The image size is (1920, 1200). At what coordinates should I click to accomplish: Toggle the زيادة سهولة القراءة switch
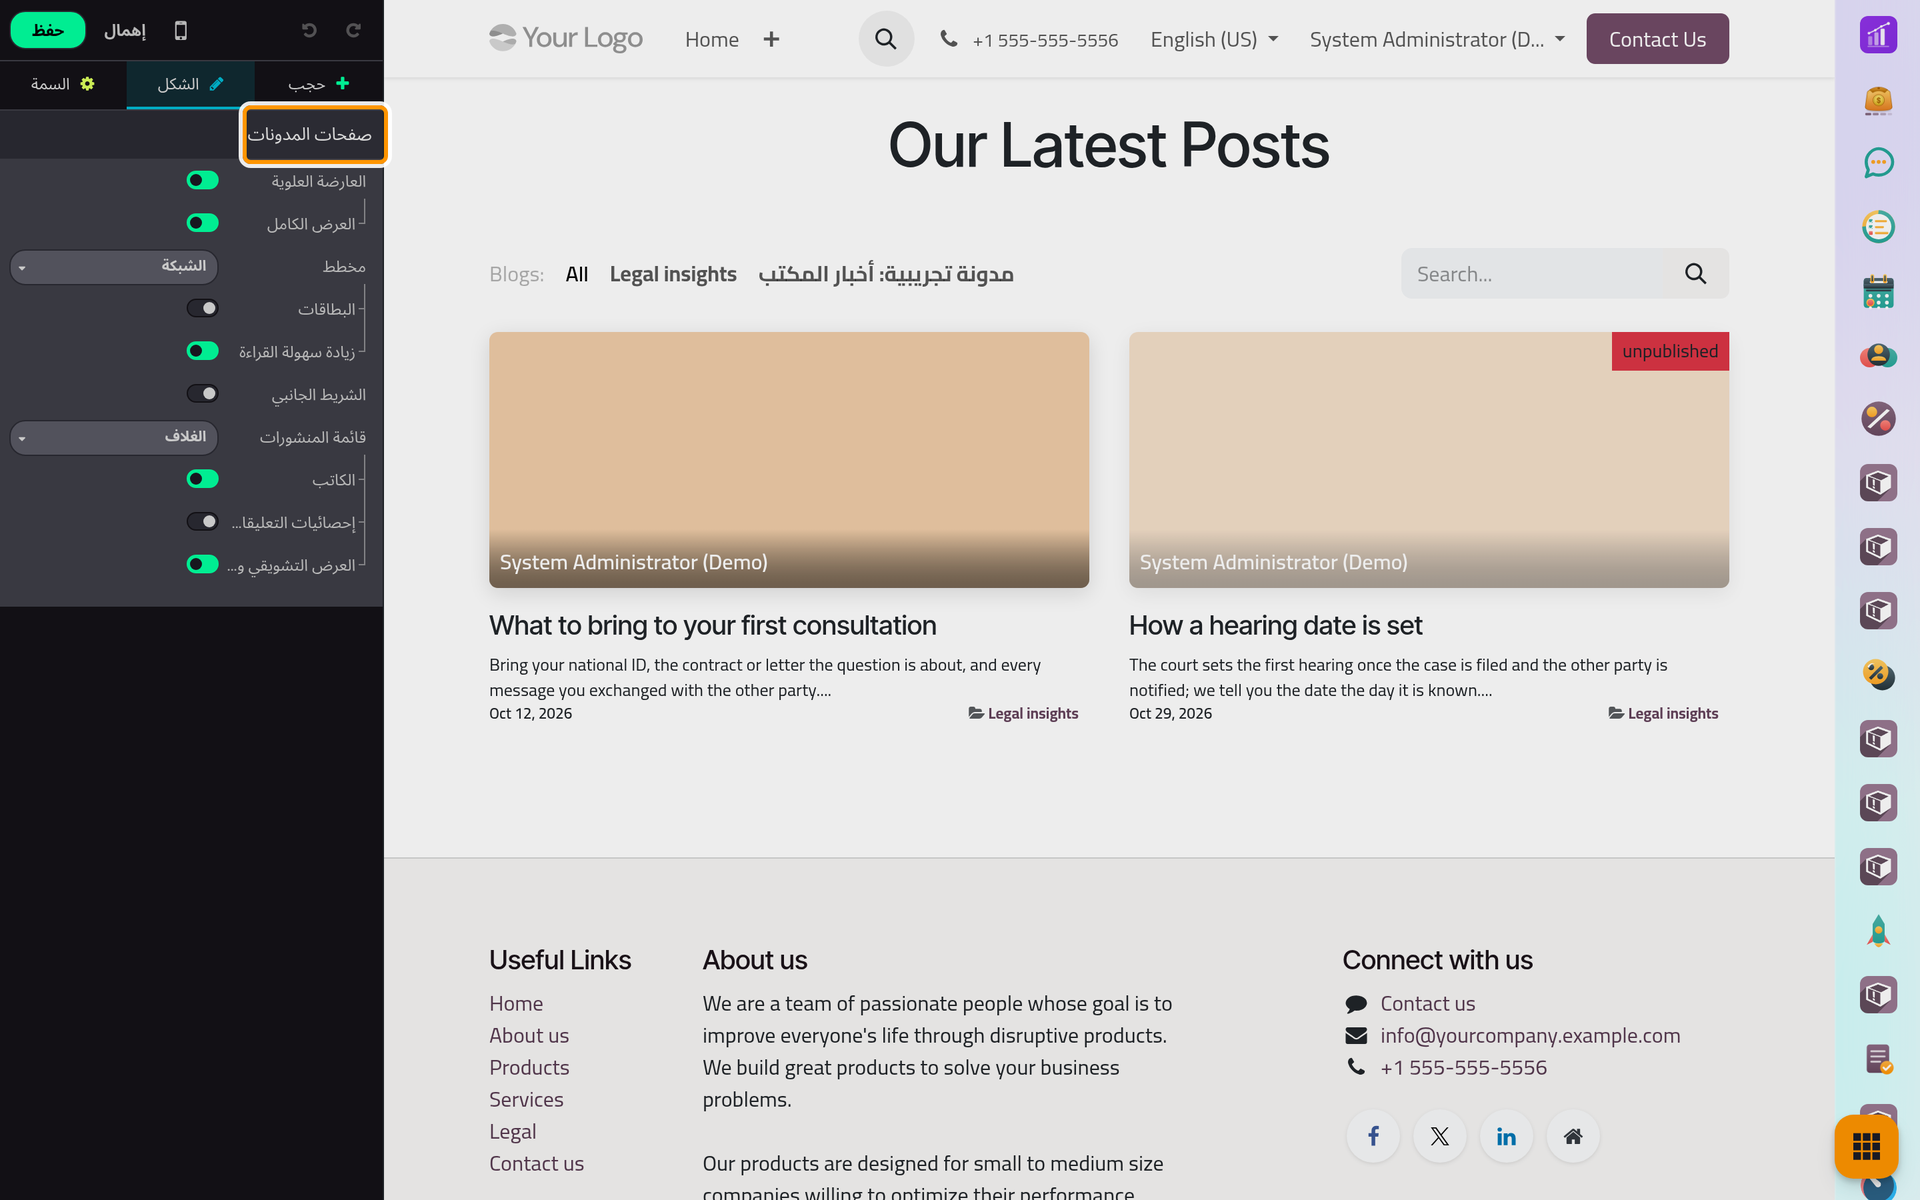[x=202, y=351]
